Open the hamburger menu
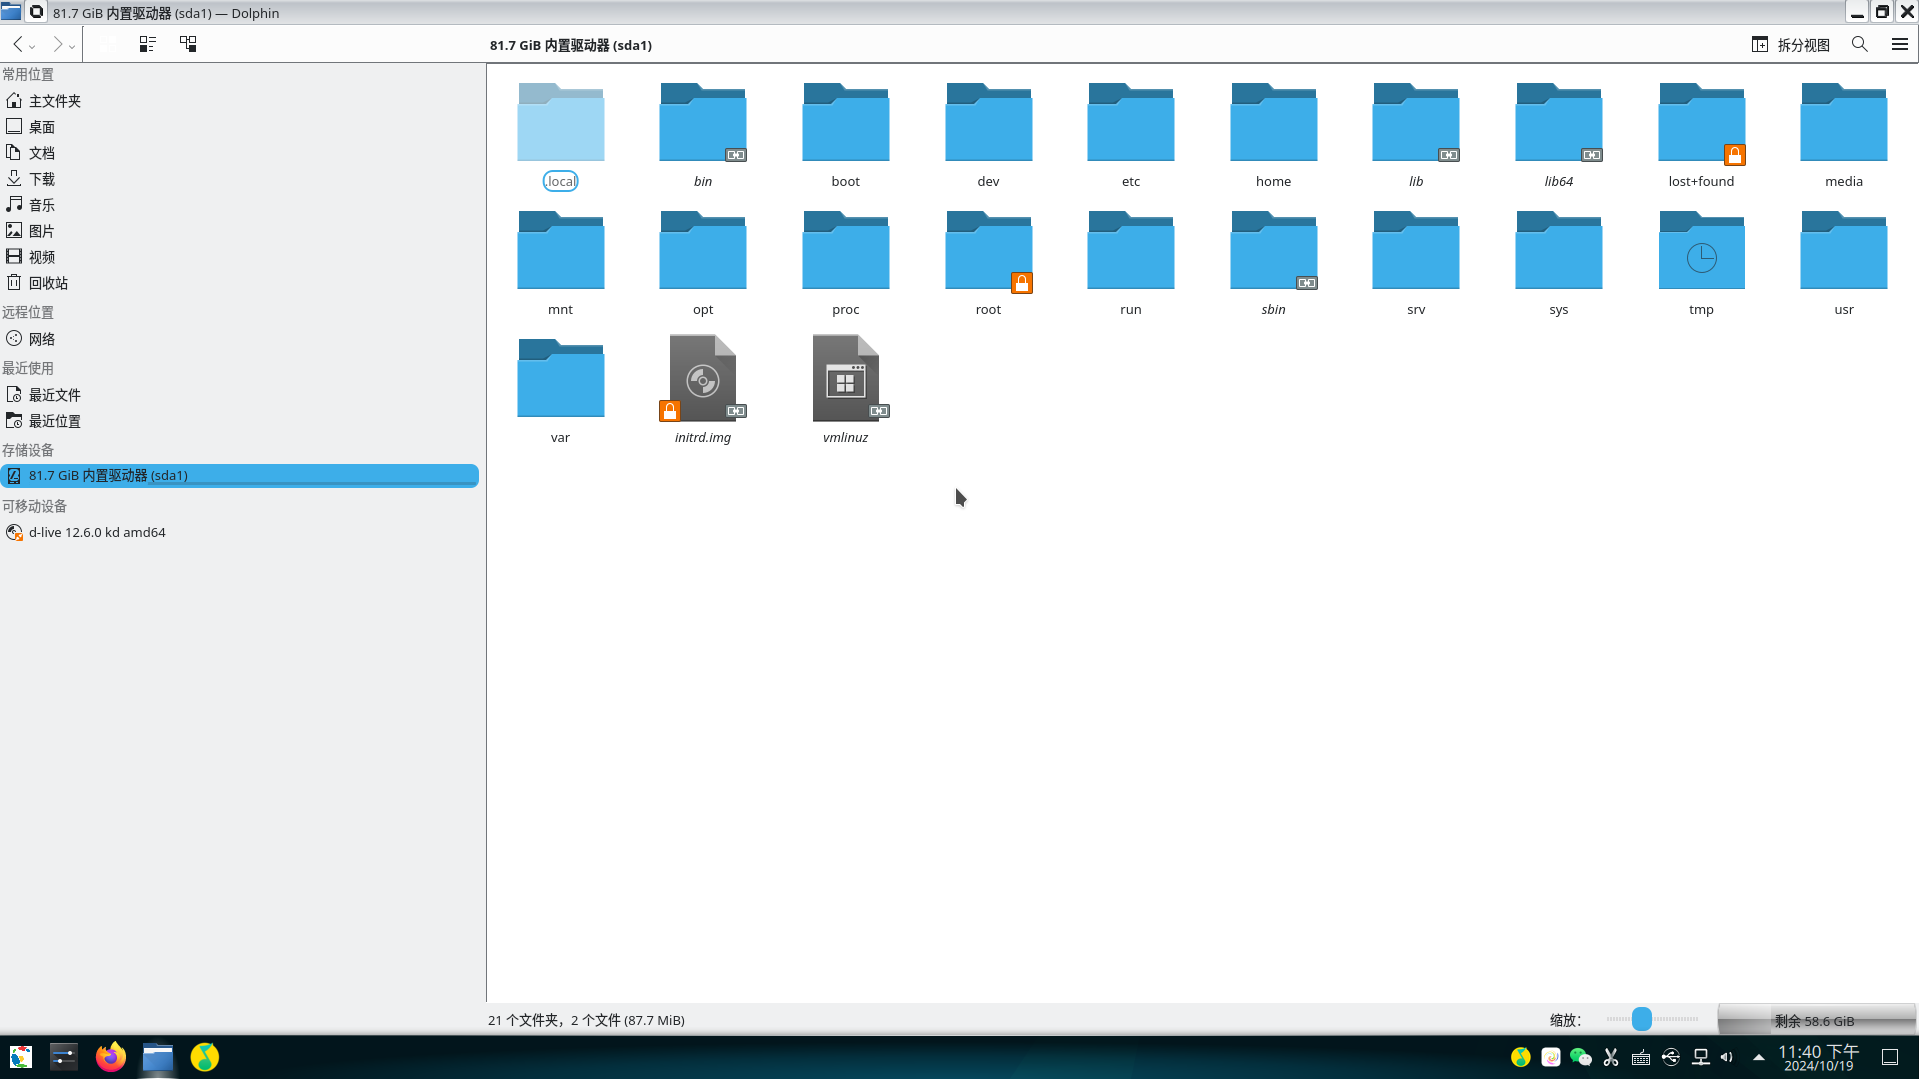The image size is (1919, 1079). click(x=1900, y=44)
